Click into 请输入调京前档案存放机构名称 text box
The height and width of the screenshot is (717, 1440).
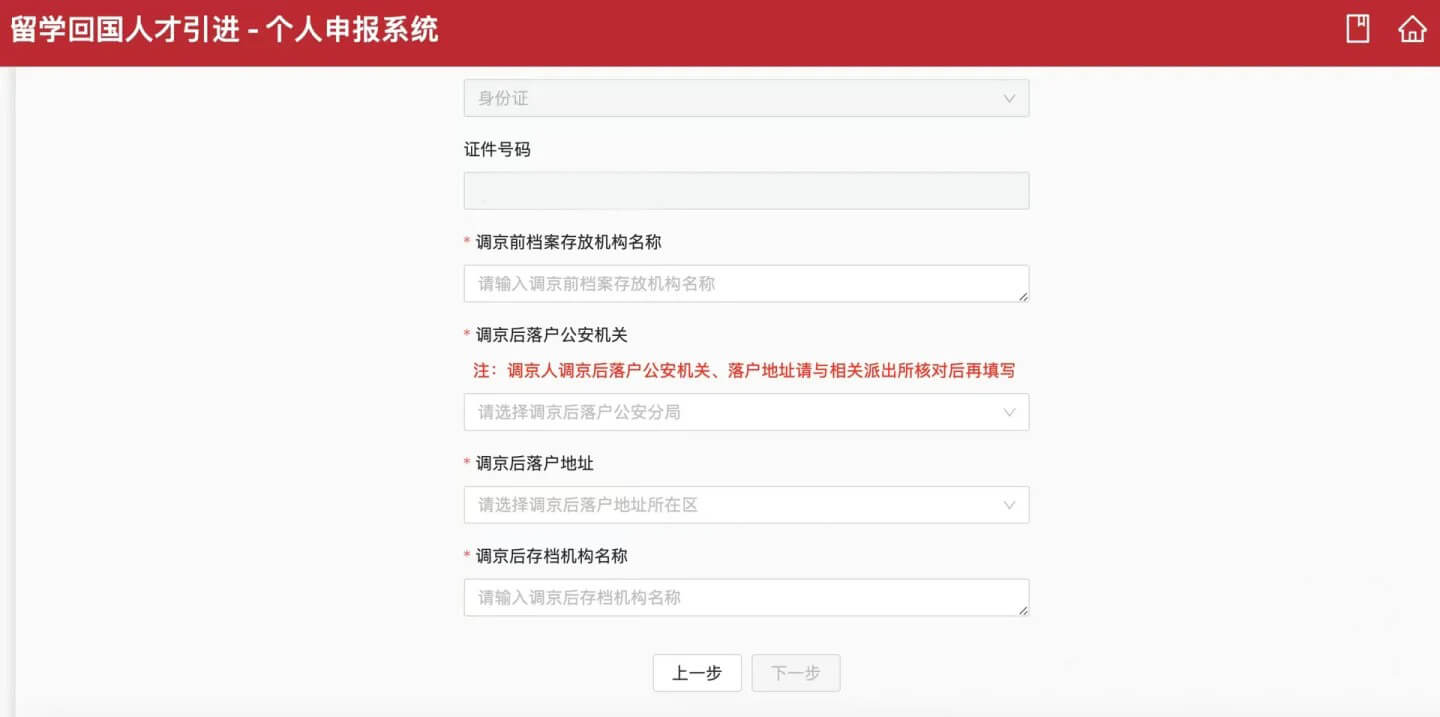pyautogui.click(x=745, y=283)
